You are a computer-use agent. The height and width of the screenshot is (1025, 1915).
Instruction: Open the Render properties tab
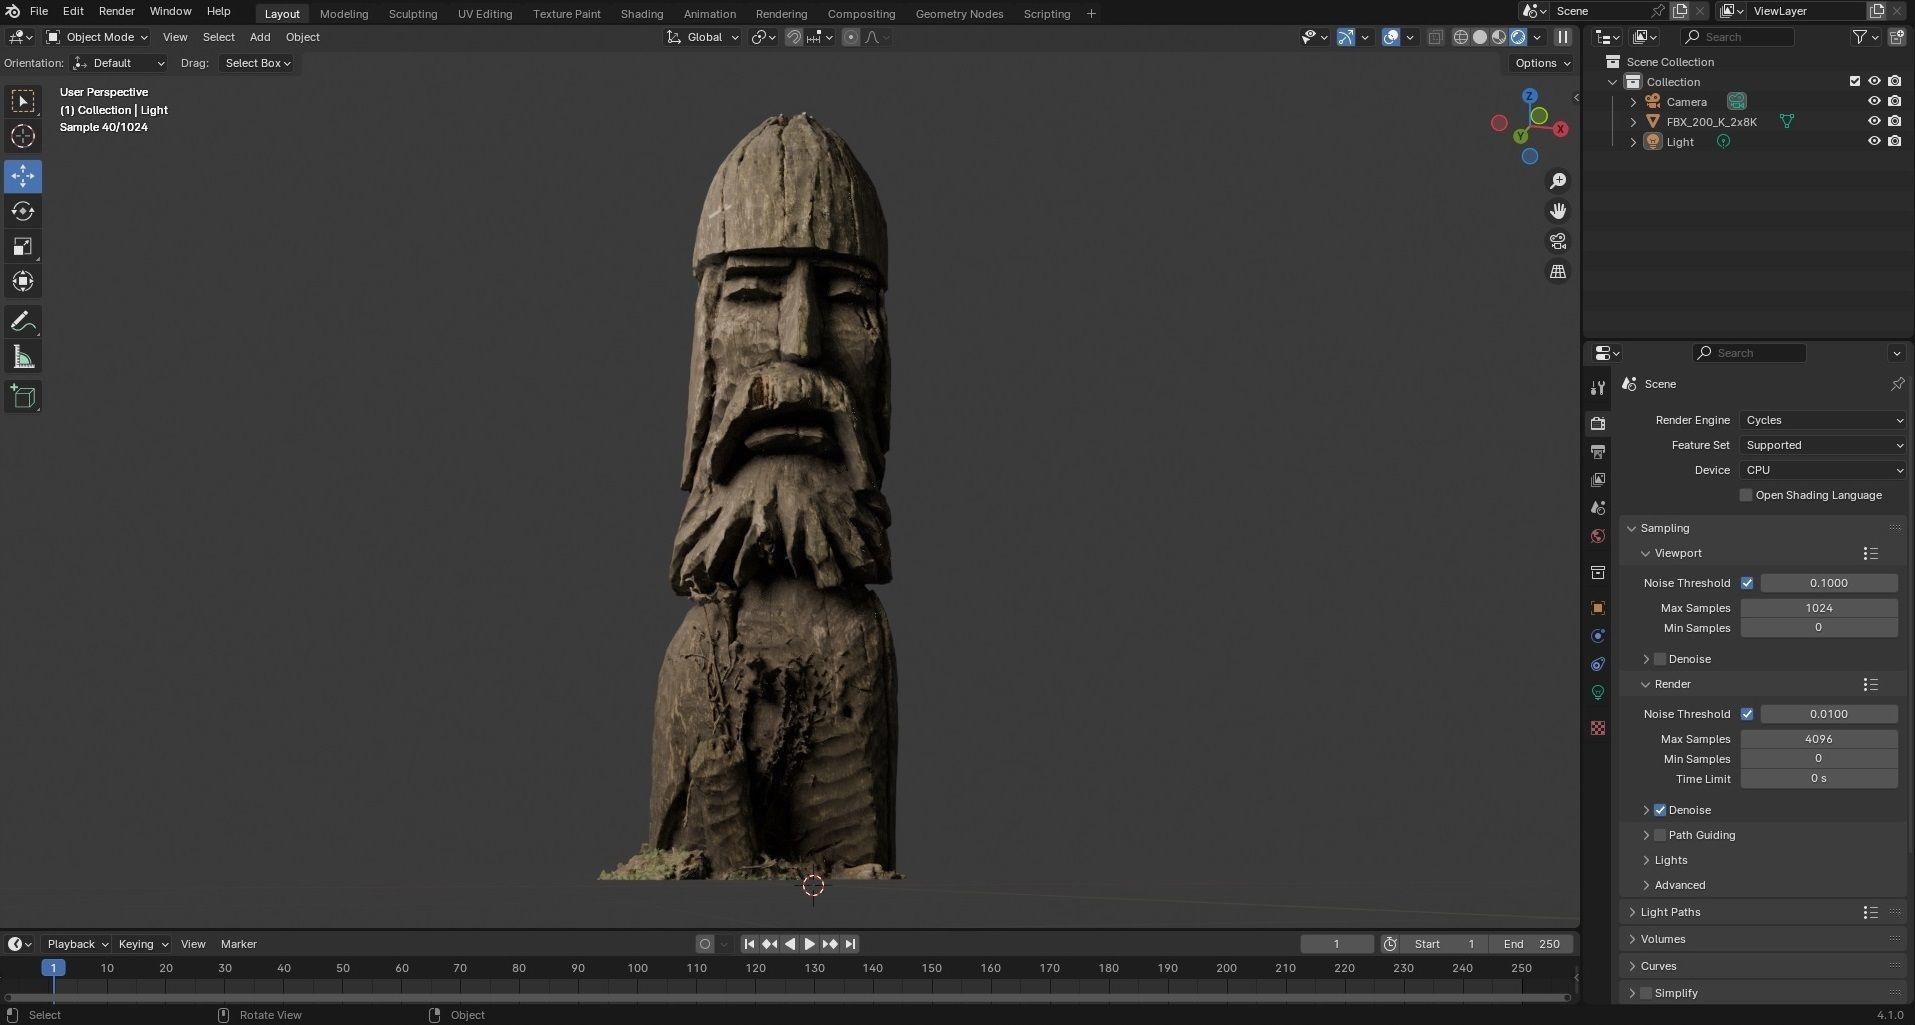(x=1598, y=423)
